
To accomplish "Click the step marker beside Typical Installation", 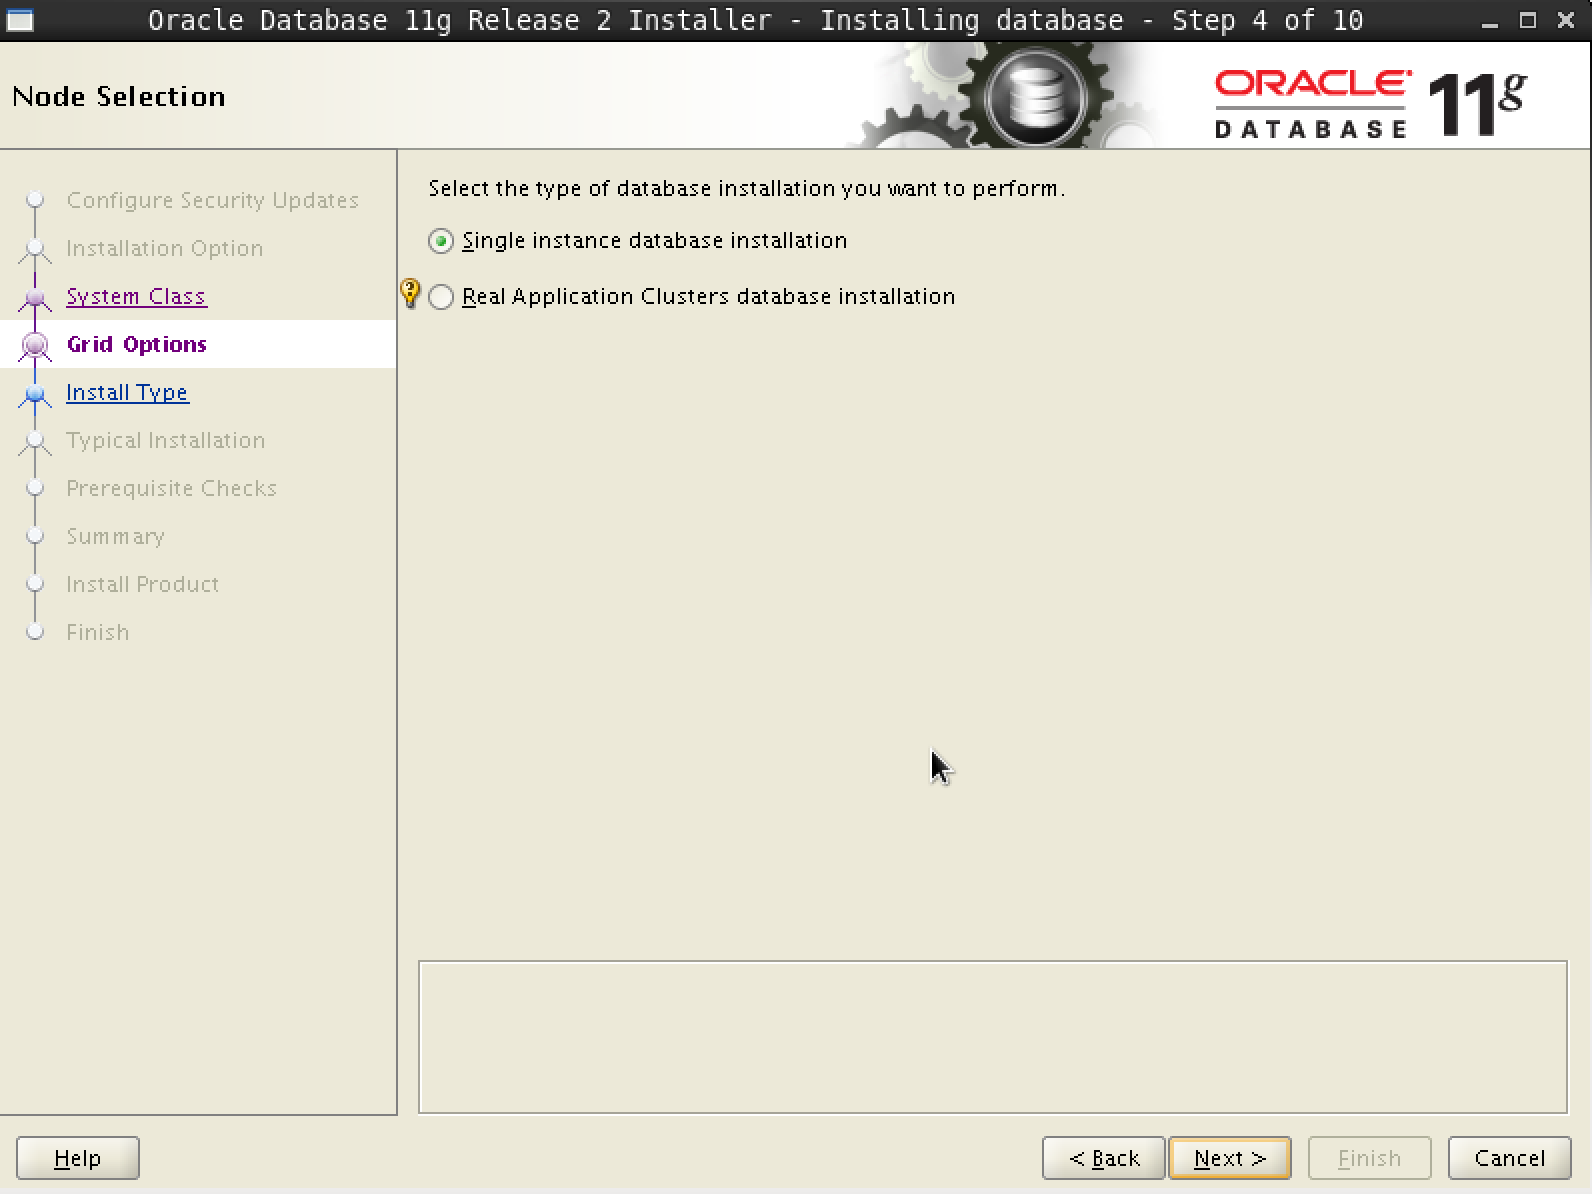I will pyautogui.click(x=35, y=440).
